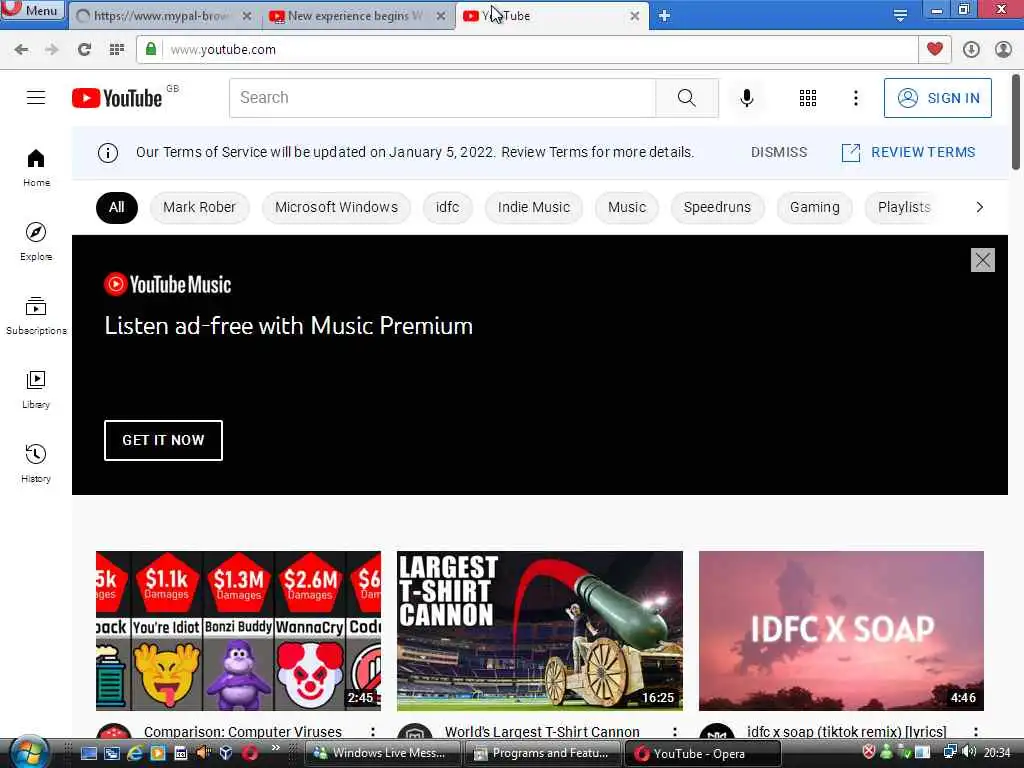Close the mypal-browser tab

pos(247,16)
